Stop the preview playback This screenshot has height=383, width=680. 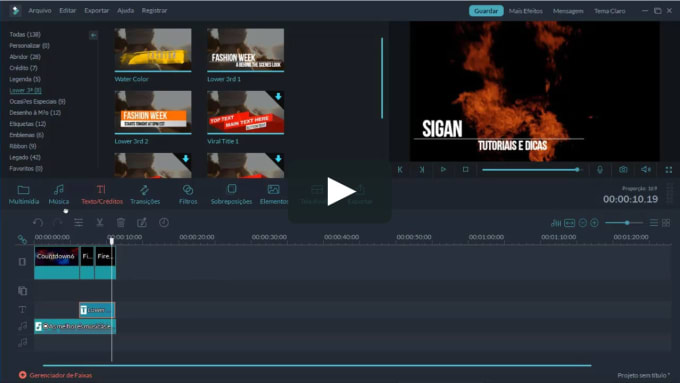pos(465,170)
